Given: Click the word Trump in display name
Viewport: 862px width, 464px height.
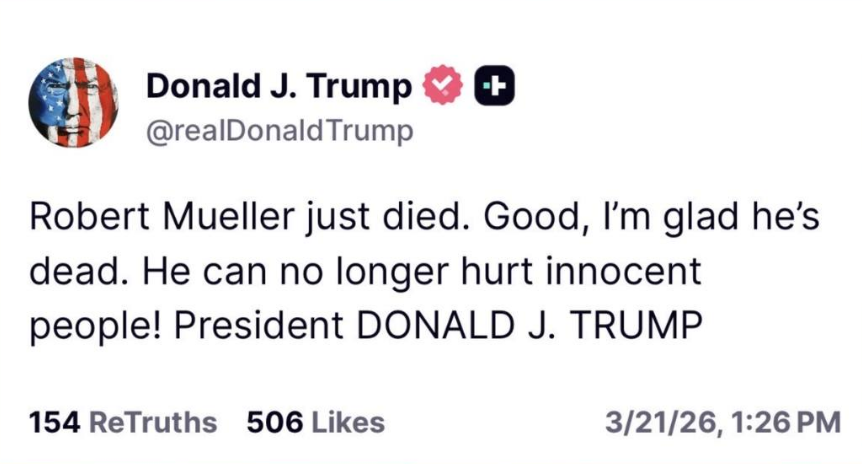Looking at the screenshot, I should (x=366, y=87).
